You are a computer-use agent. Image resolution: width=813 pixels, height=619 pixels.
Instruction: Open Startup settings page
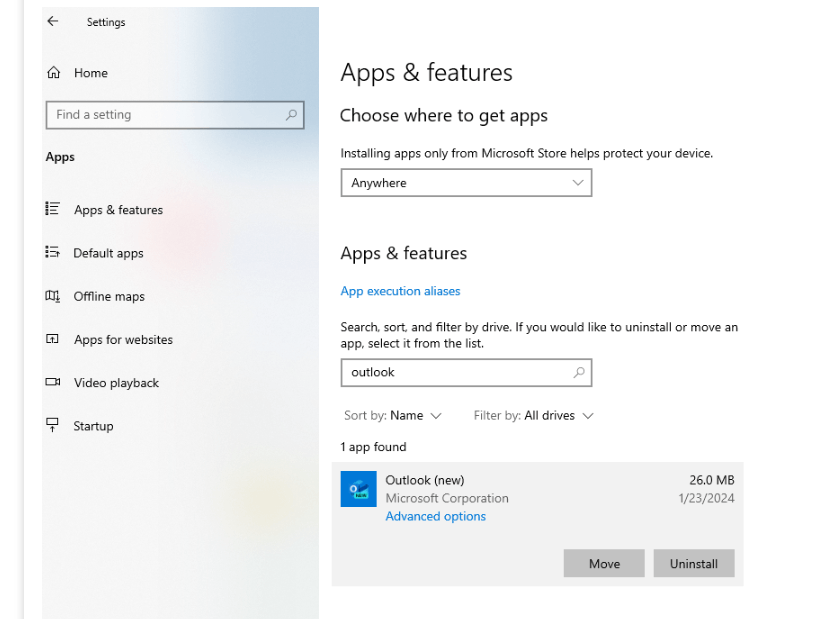[93, 426]
